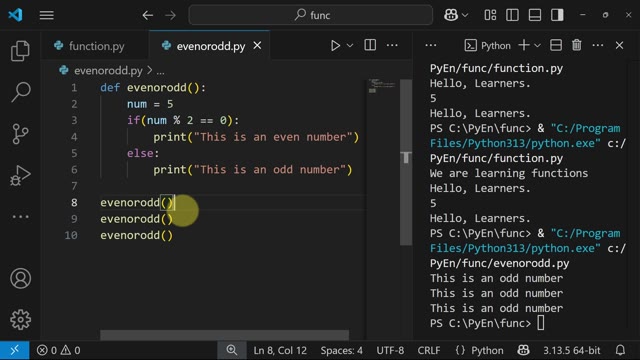This screenshot has width=640, height=360.
Task: Click evenorodd() call on line 10
Action: coord(137,236)
